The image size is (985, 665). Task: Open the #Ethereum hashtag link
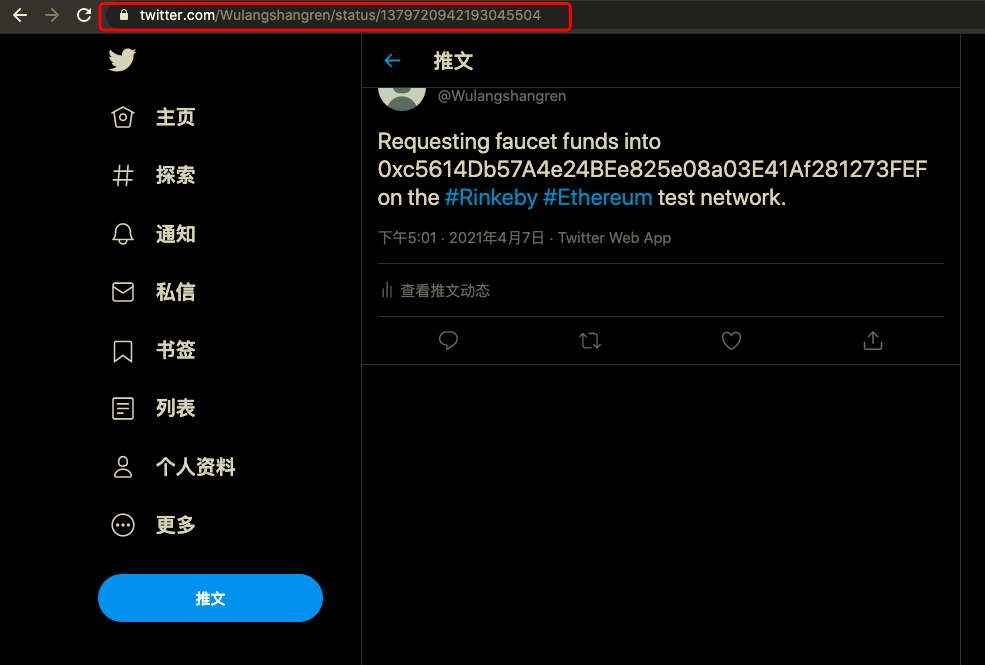point(597,198)
